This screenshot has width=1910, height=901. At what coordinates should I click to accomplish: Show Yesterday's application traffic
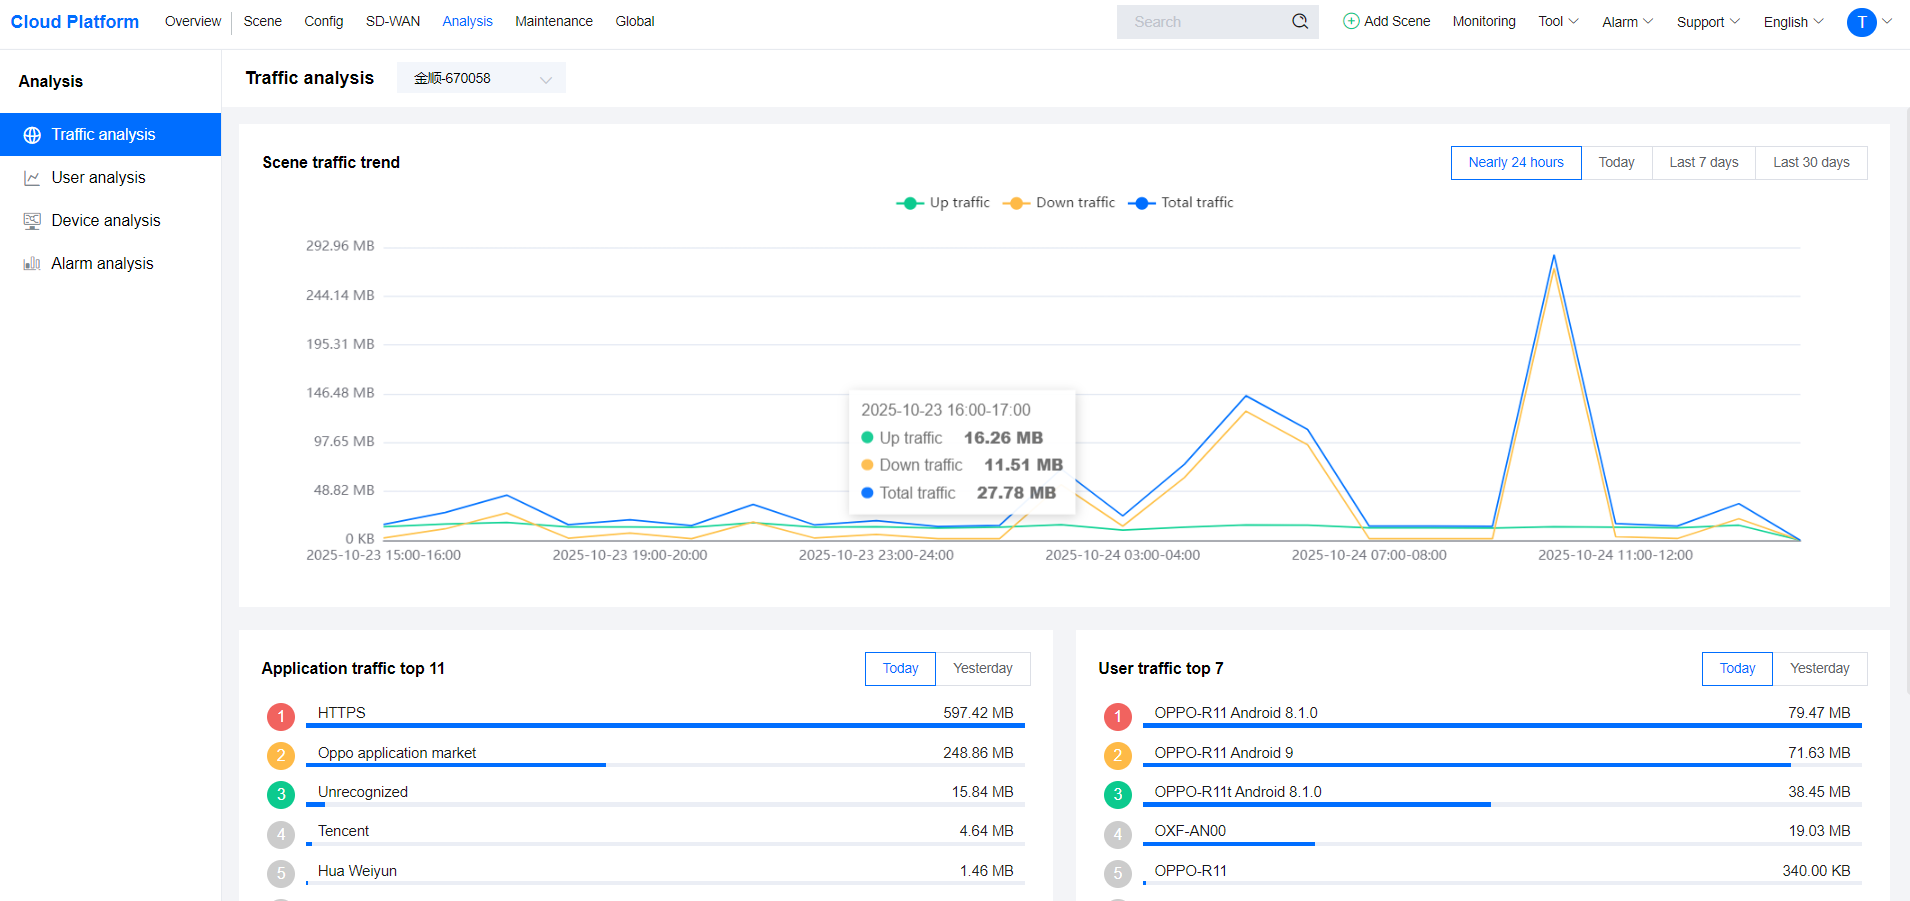tap(982, 669)
